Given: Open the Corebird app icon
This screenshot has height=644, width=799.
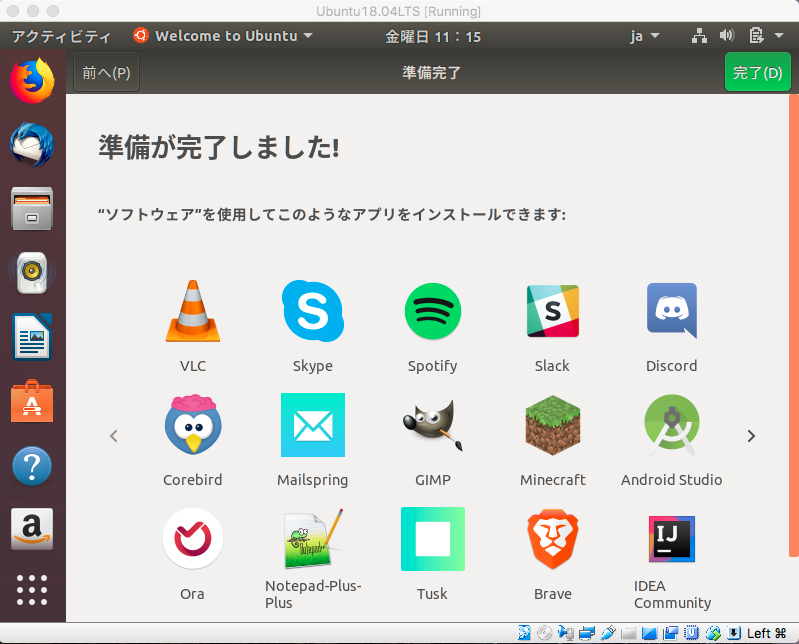Looking at the screenshot, I should (193, 425).
